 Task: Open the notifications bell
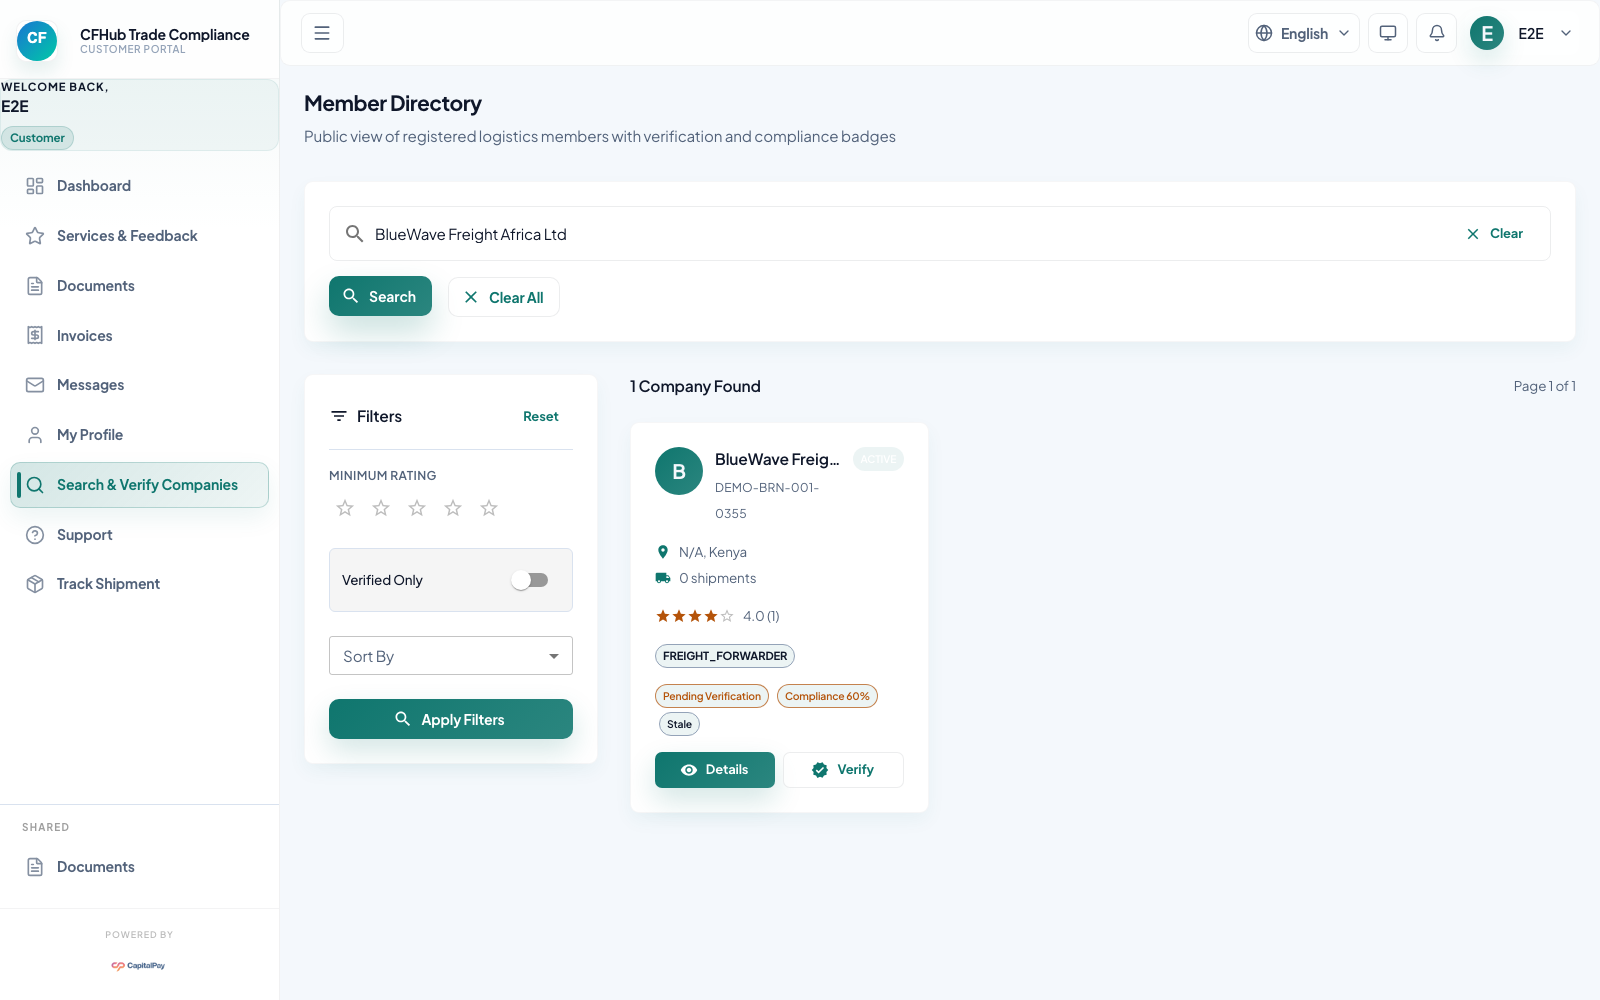[1436, 33]
